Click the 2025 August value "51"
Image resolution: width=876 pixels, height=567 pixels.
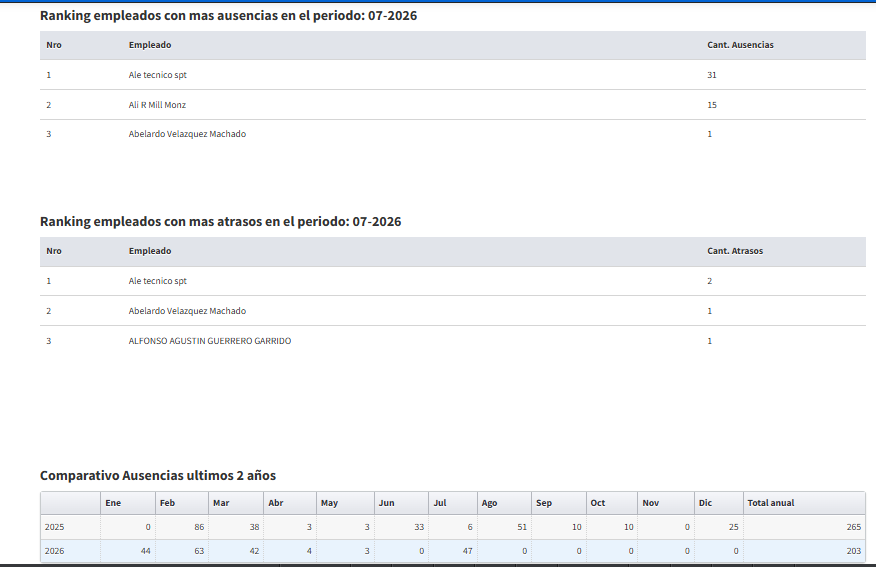pos(522,527)
